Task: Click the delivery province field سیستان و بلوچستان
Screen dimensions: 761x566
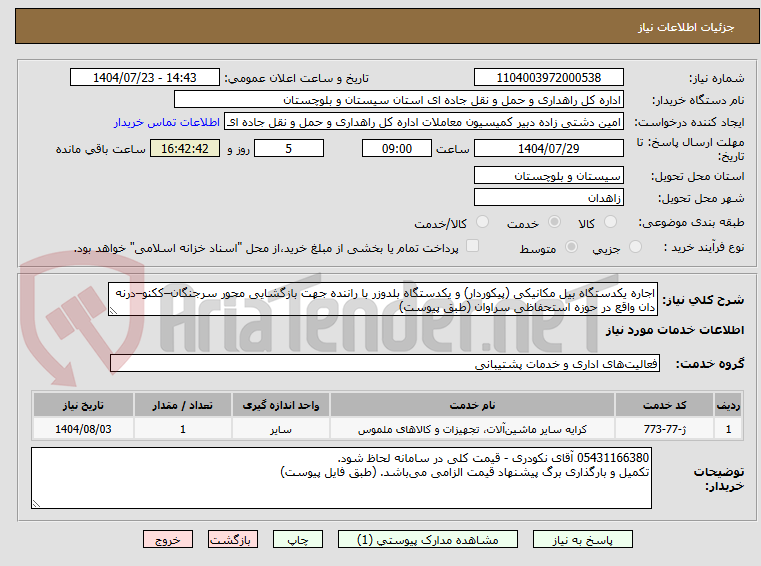Action: 548,176
